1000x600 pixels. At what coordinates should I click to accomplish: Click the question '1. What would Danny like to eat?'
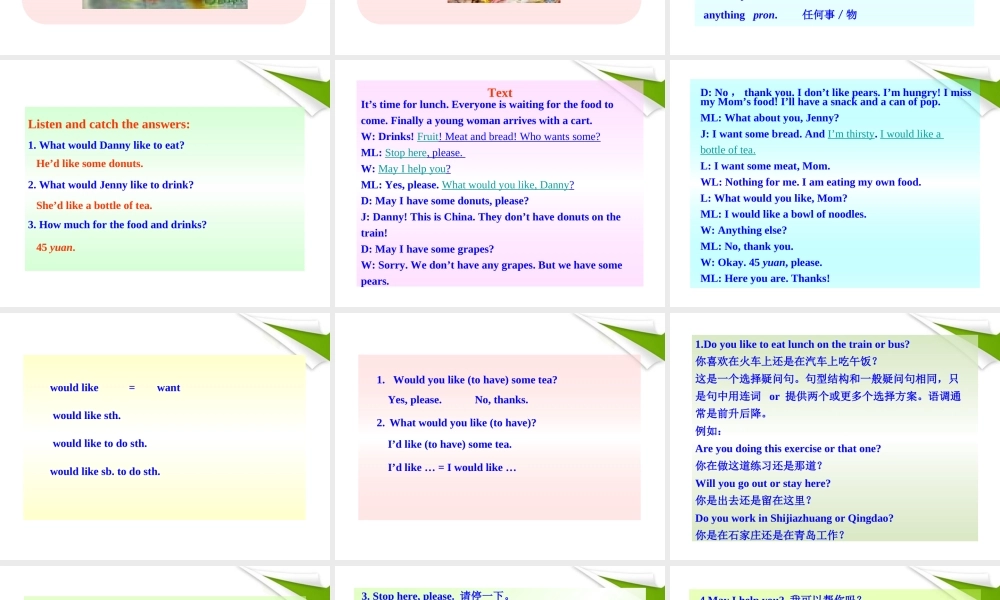click(106, 145)
